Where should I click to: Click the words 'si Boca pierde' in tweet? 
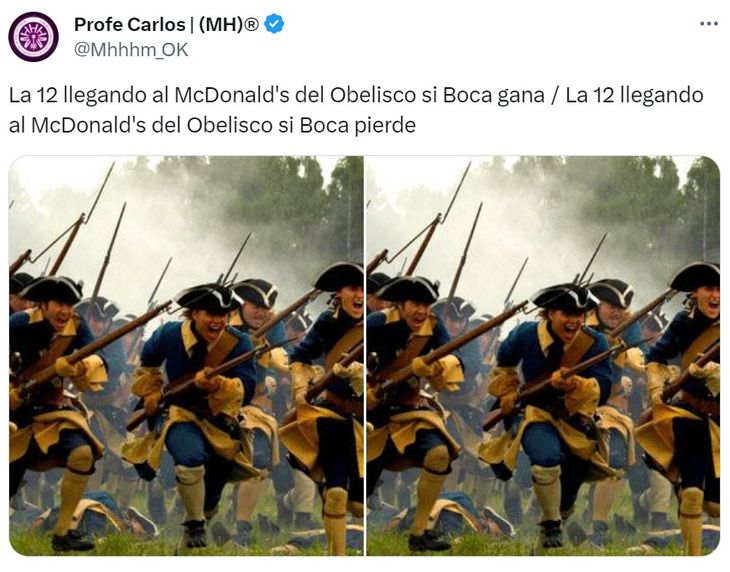[347, 125]
